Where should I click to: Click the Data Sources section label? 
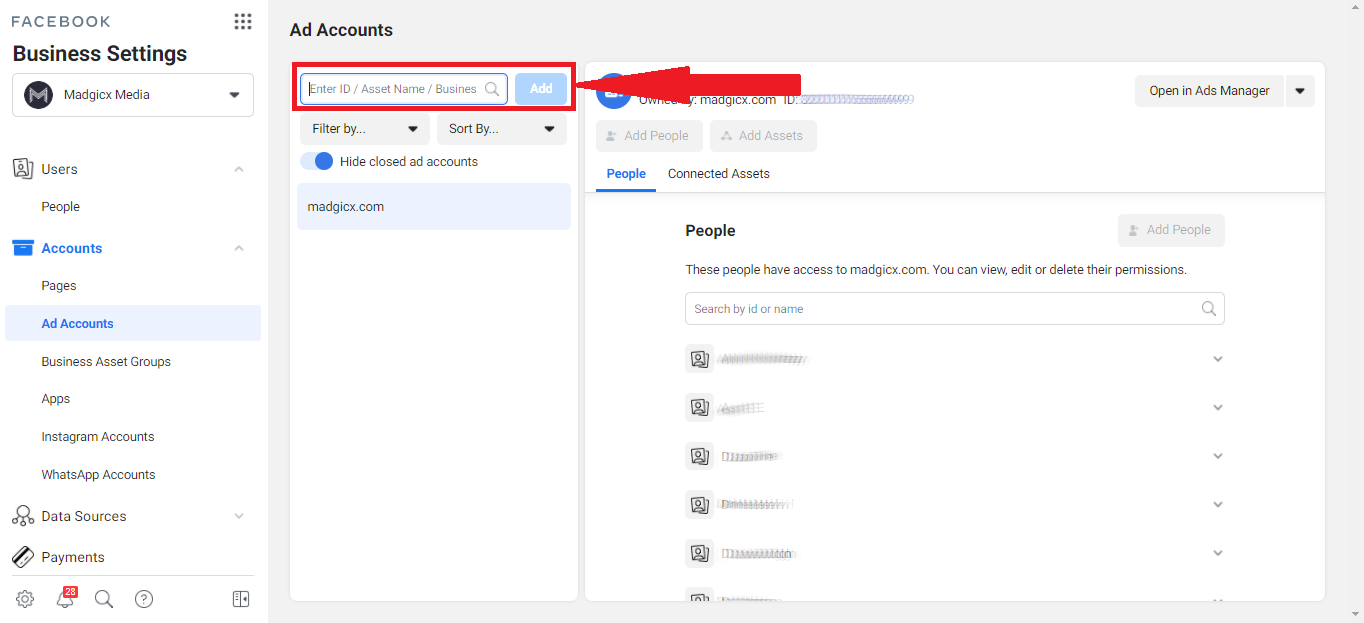pos(84,516)
